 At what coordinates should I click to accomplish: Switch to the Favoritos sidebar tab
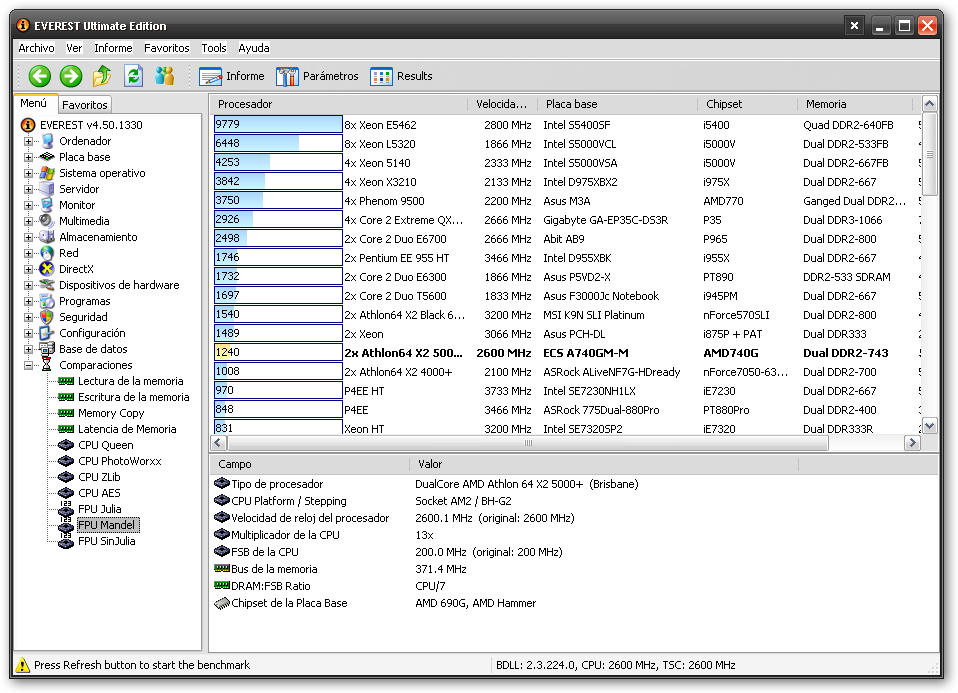tap(84, 104)
